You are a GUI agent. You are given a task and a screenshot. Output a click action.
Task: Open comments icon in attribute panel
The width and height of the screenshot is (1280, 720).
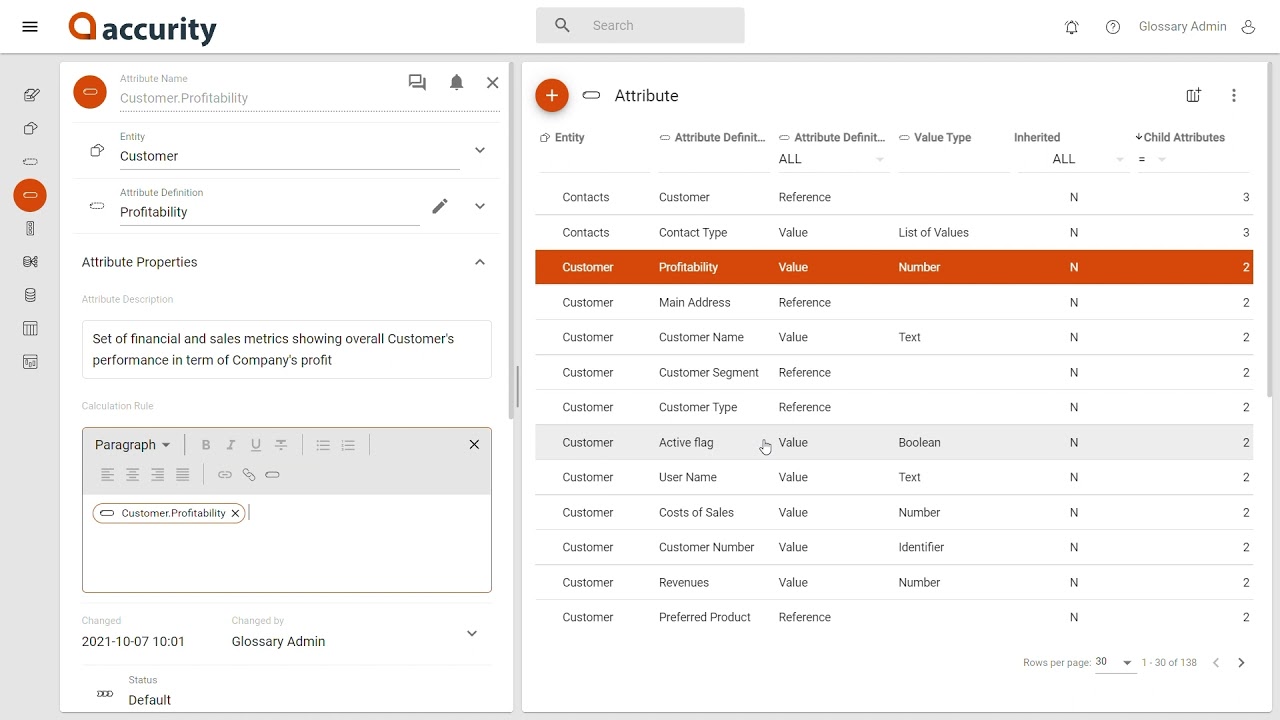(417, 83)
